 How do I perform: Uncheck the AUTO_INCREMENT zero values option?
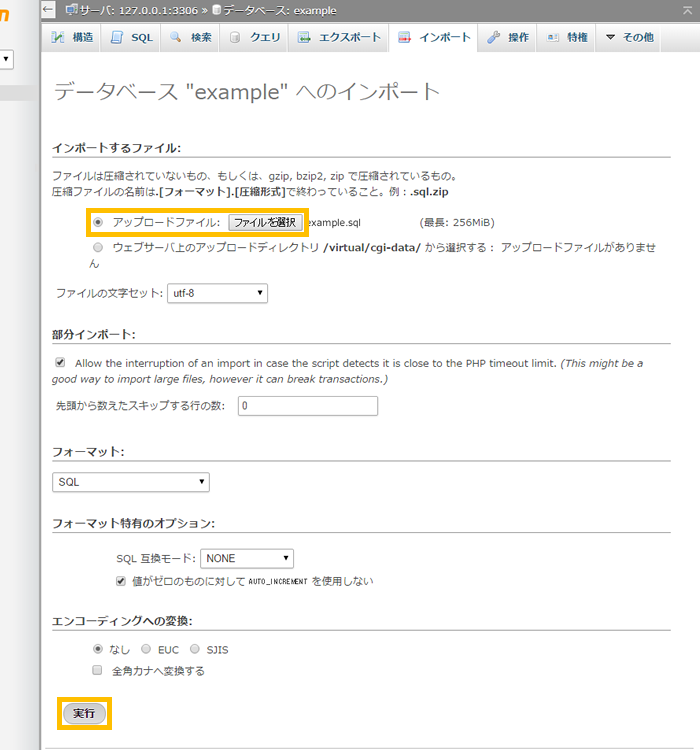click(122, 581)
